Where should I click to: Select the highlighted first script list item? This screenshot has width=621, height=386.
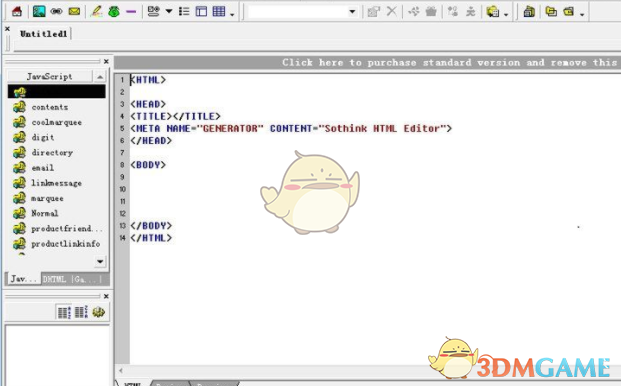(x=57, y=92)
